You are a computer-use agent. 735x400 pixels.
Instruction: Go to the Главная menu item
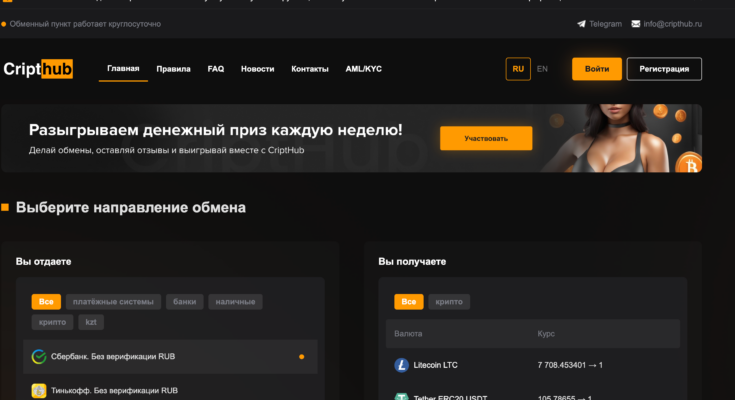coord(123,68)
